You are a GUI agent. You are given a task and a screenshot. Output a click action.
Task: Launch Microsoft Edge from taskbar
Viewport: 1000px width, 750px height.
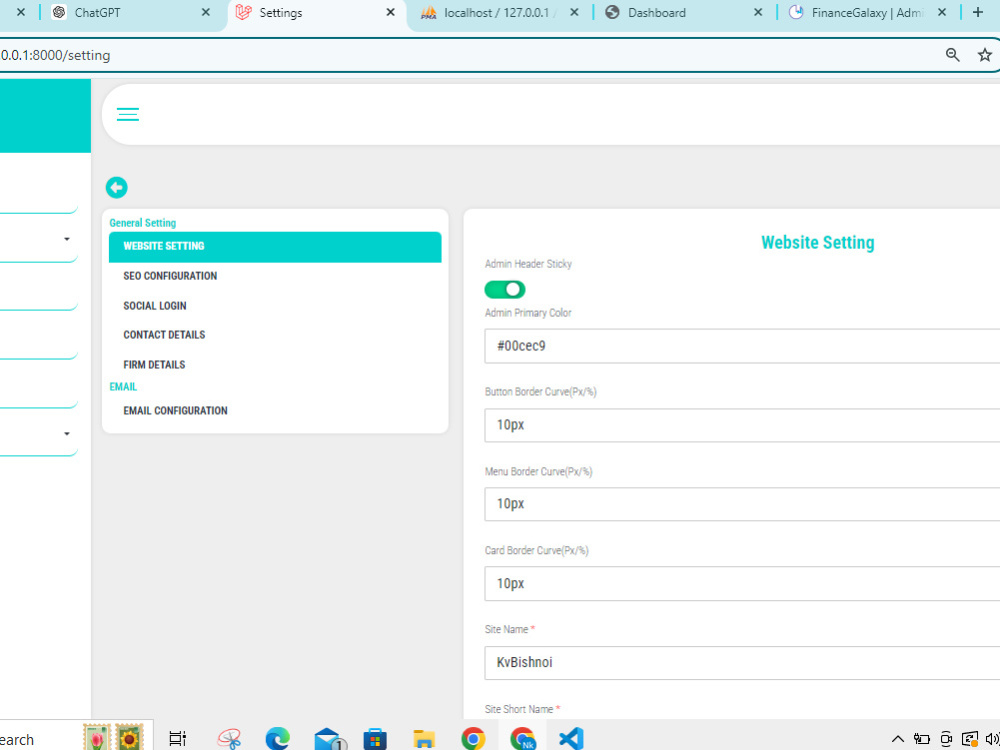277,739
